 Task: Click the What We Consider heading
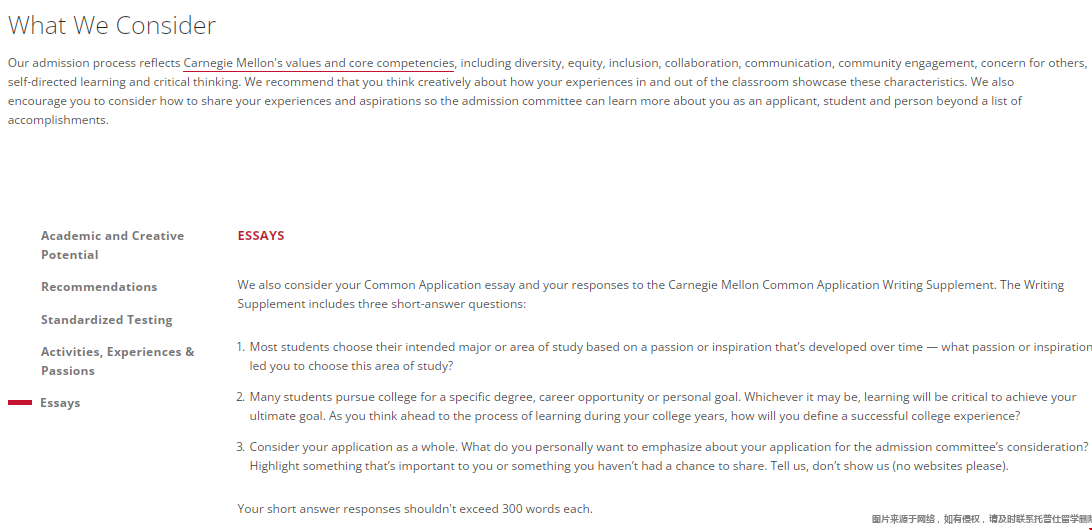112,25
